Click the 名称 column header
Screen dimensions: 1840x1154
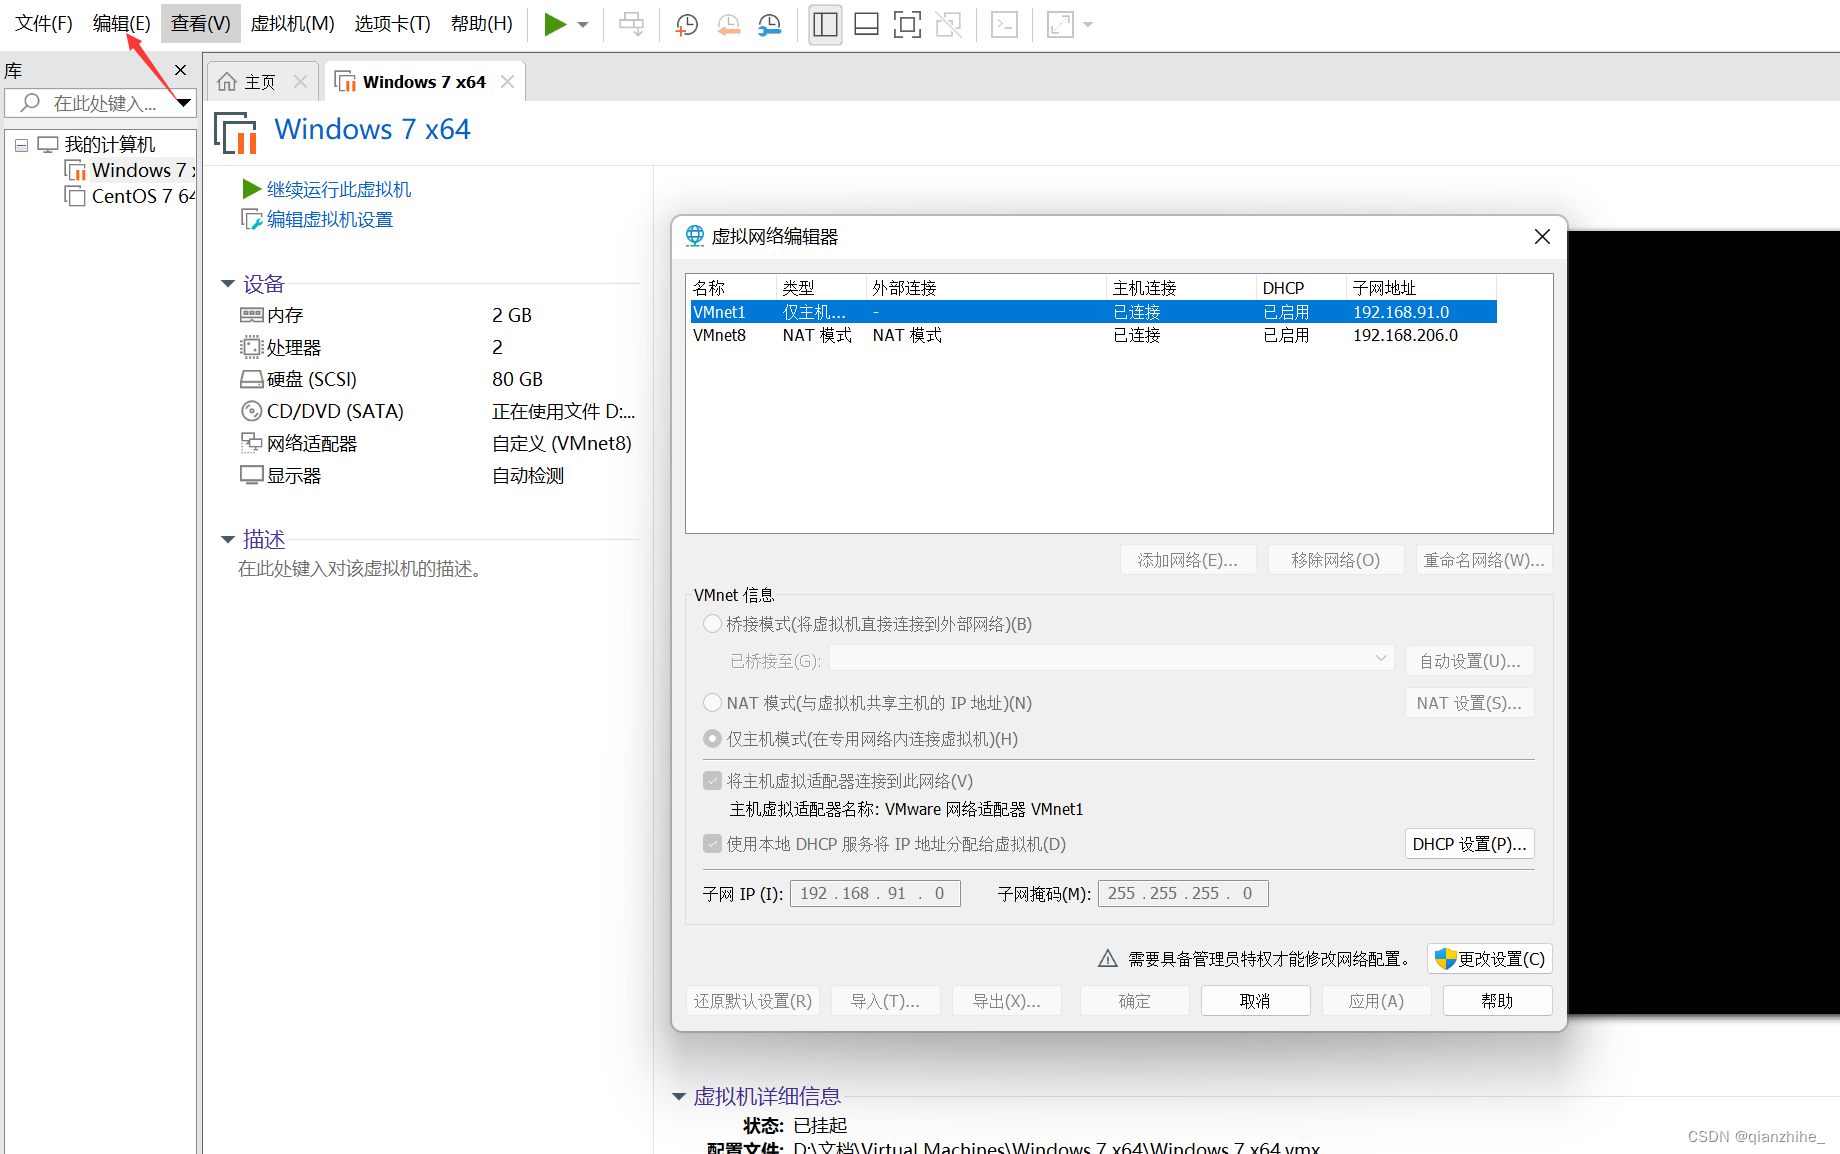click(732, 288)
